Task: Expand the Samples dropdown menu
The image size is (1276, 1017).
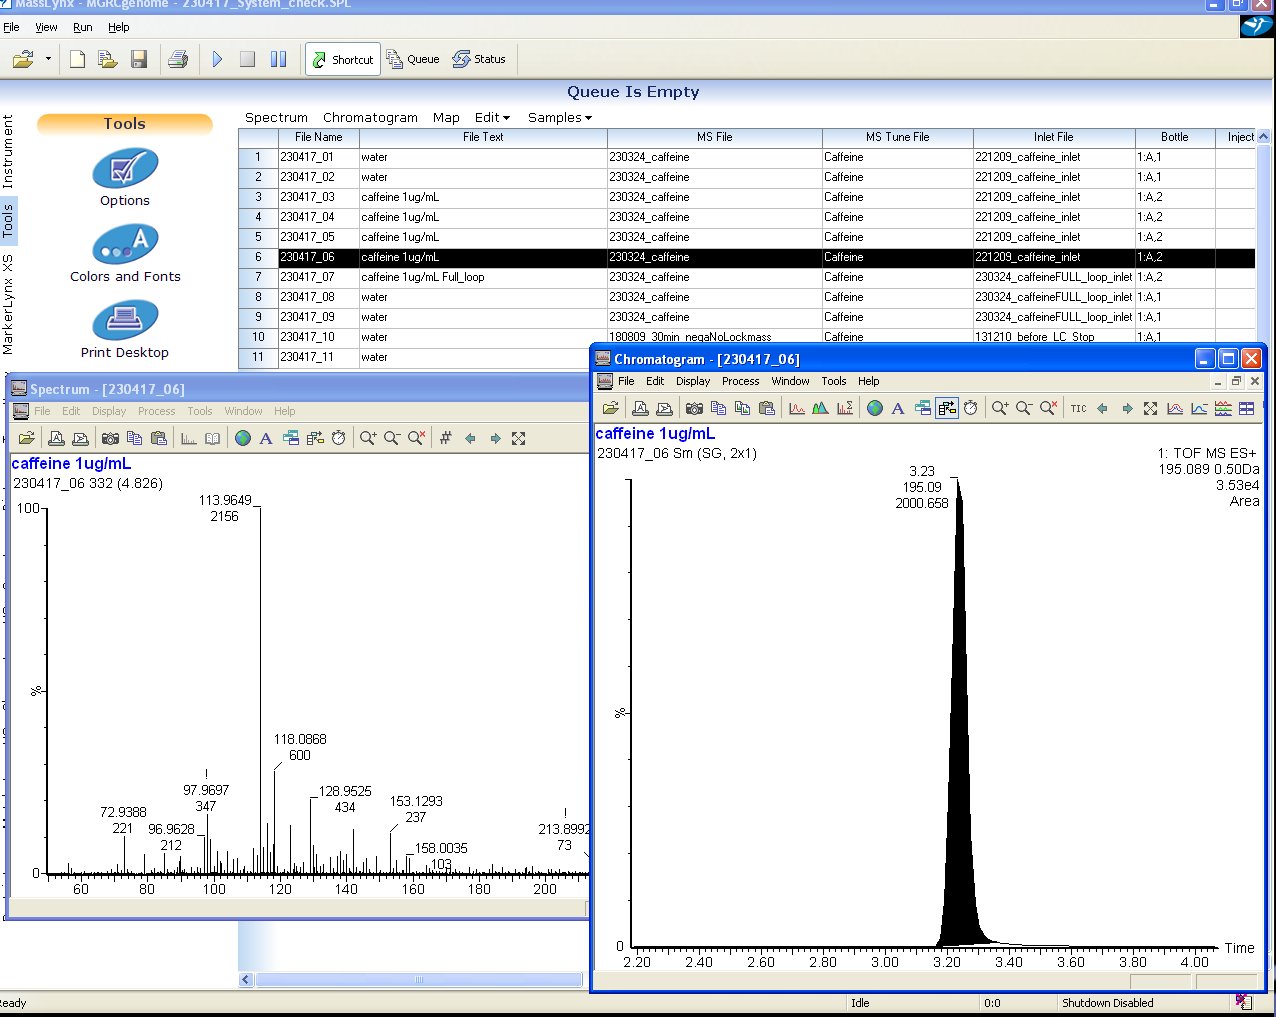Action: (x=559, y=118)
